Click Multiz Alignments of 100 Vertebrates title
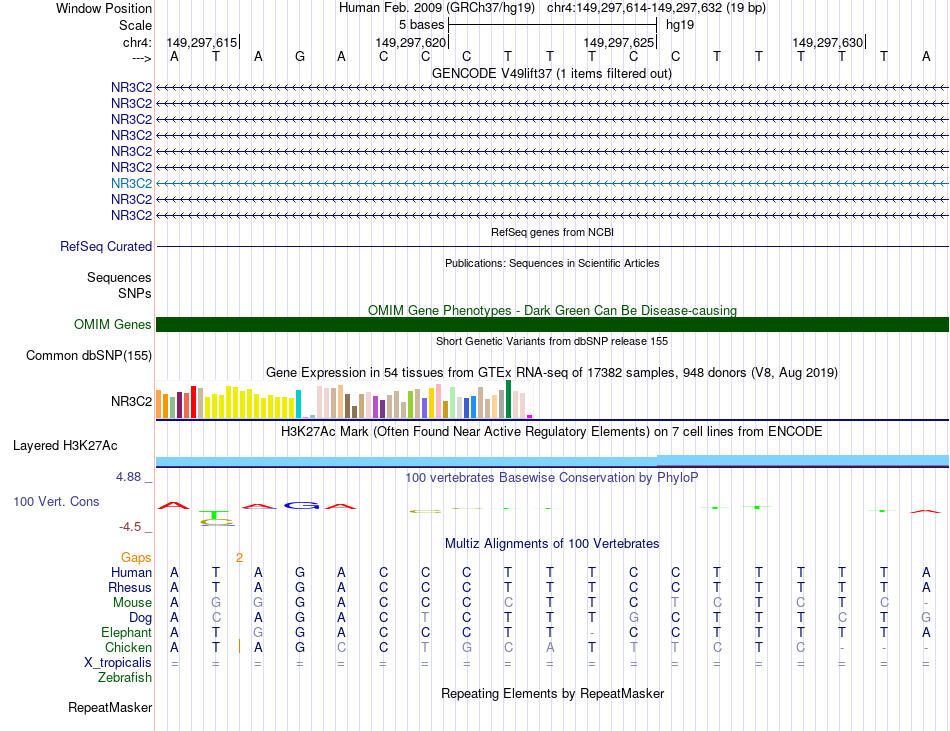Screen dimensions: 950x731 click(552, 543)
